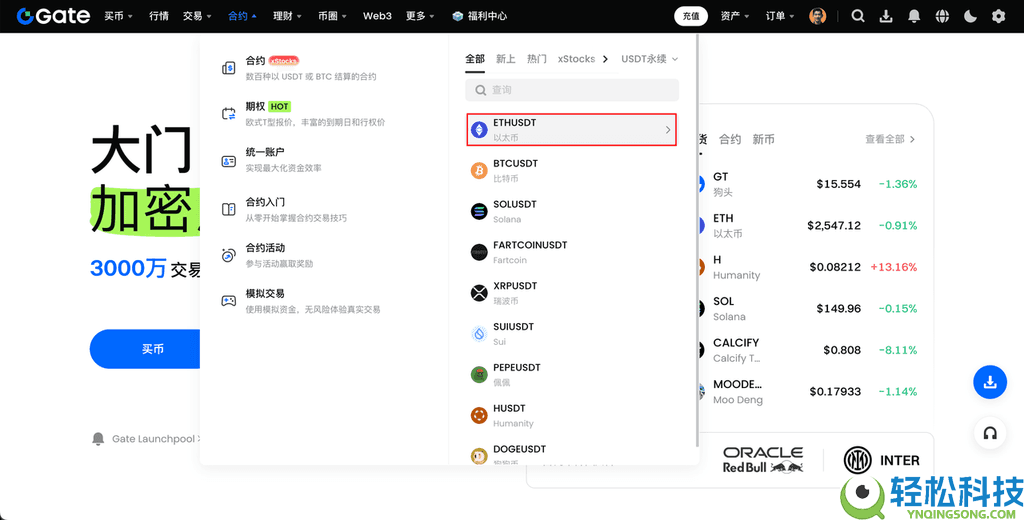This screenshot has height=520, width=1024.
Task: Expand the 买币 dropdown menu
Action: click(x=118, y=16)
